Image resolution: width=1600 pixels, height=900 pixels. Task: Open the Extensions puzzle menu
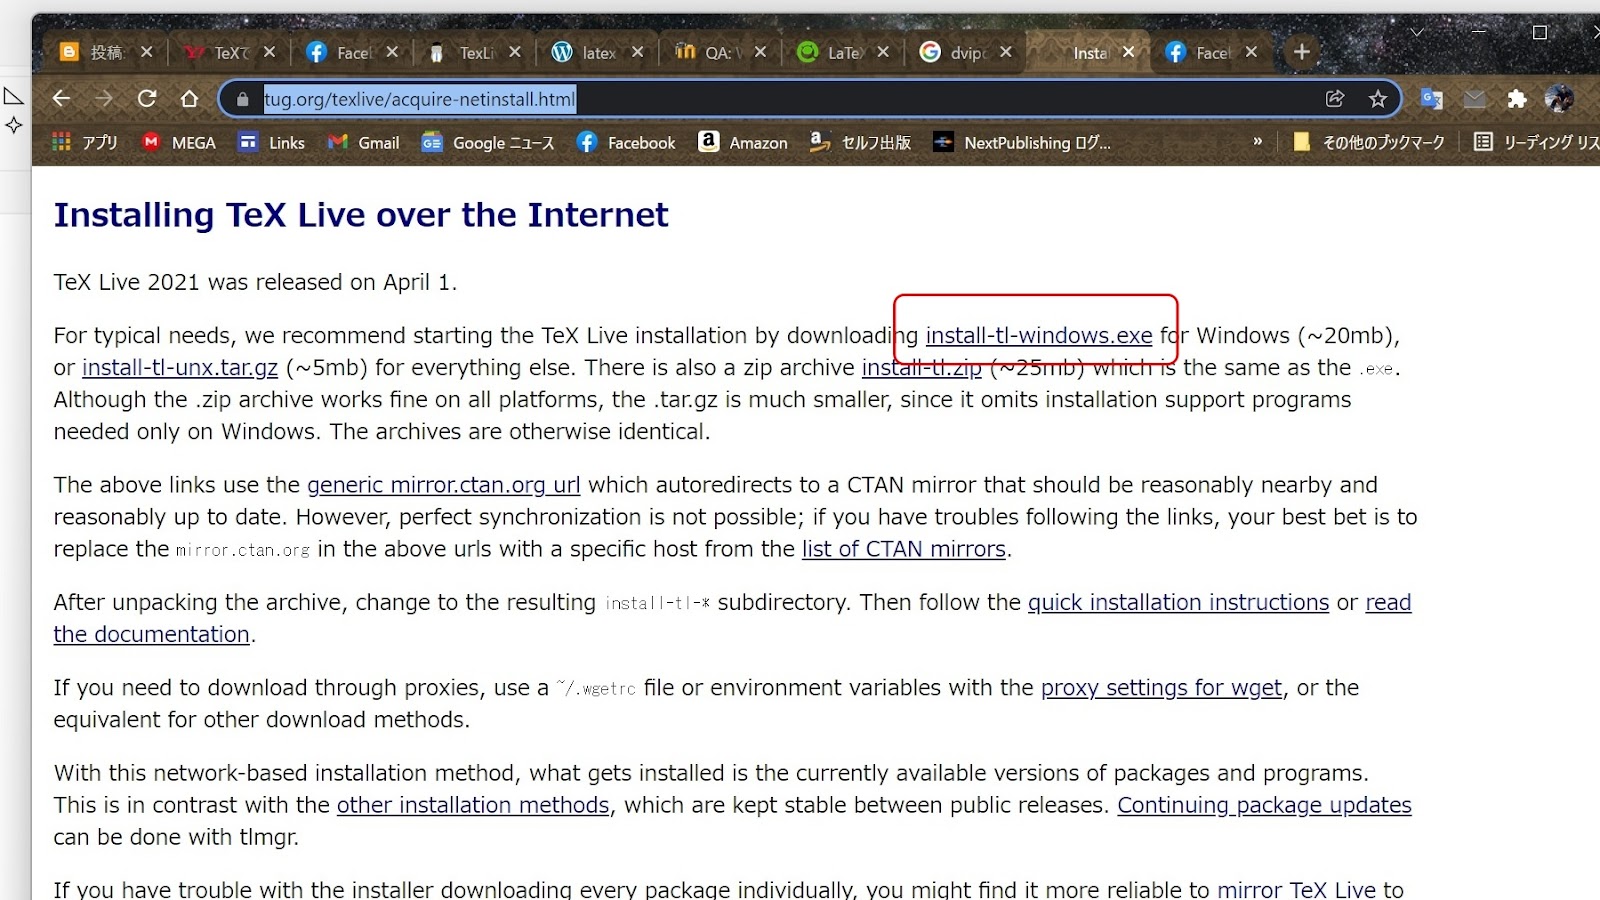tap(1517, 98)
